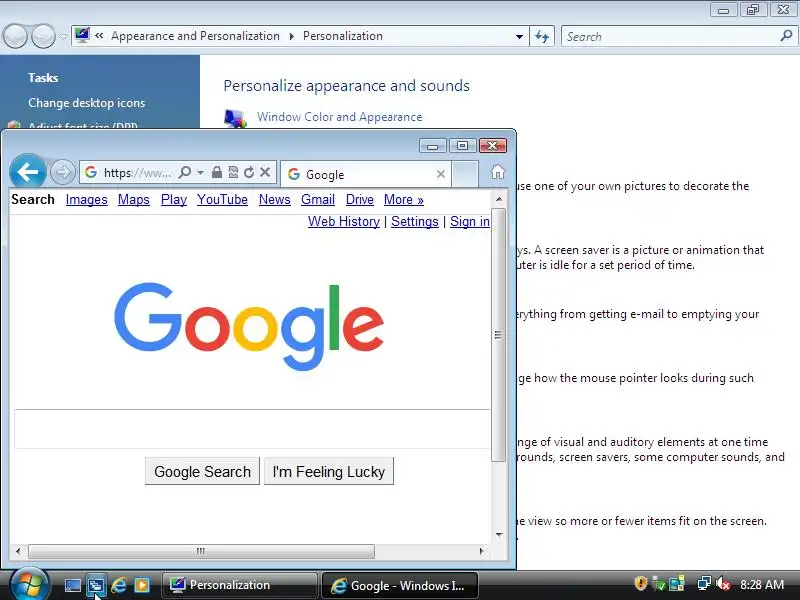The height and width of the screenshot is (600, 800).
Task: Click the muted volume tray icon
Action: 722,584
